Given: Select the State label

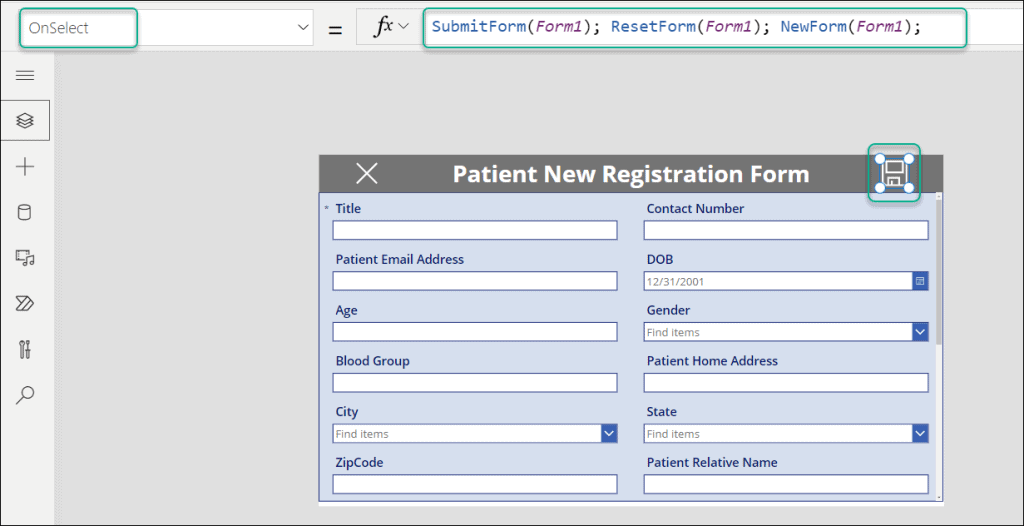Looking at the screenshot, I should (662, 412).
